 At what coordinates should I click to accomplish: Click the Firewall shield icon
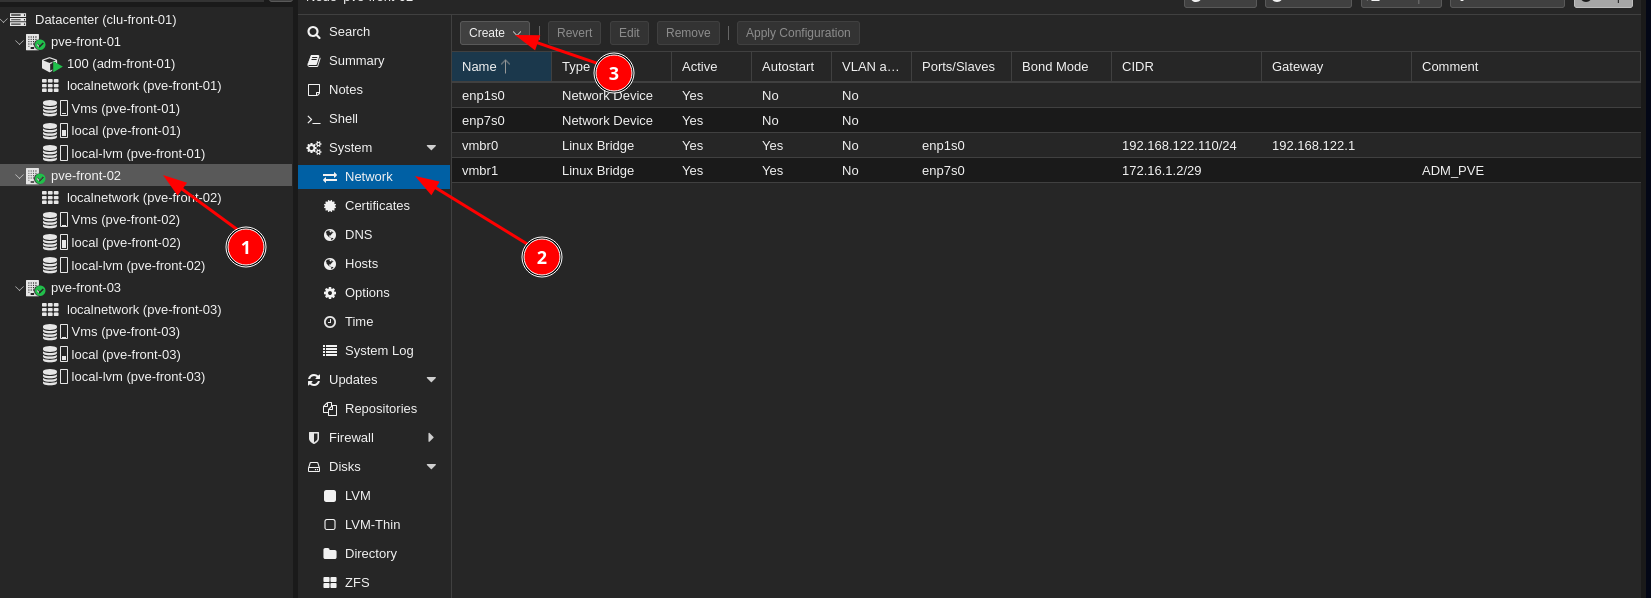click(314, 438)
